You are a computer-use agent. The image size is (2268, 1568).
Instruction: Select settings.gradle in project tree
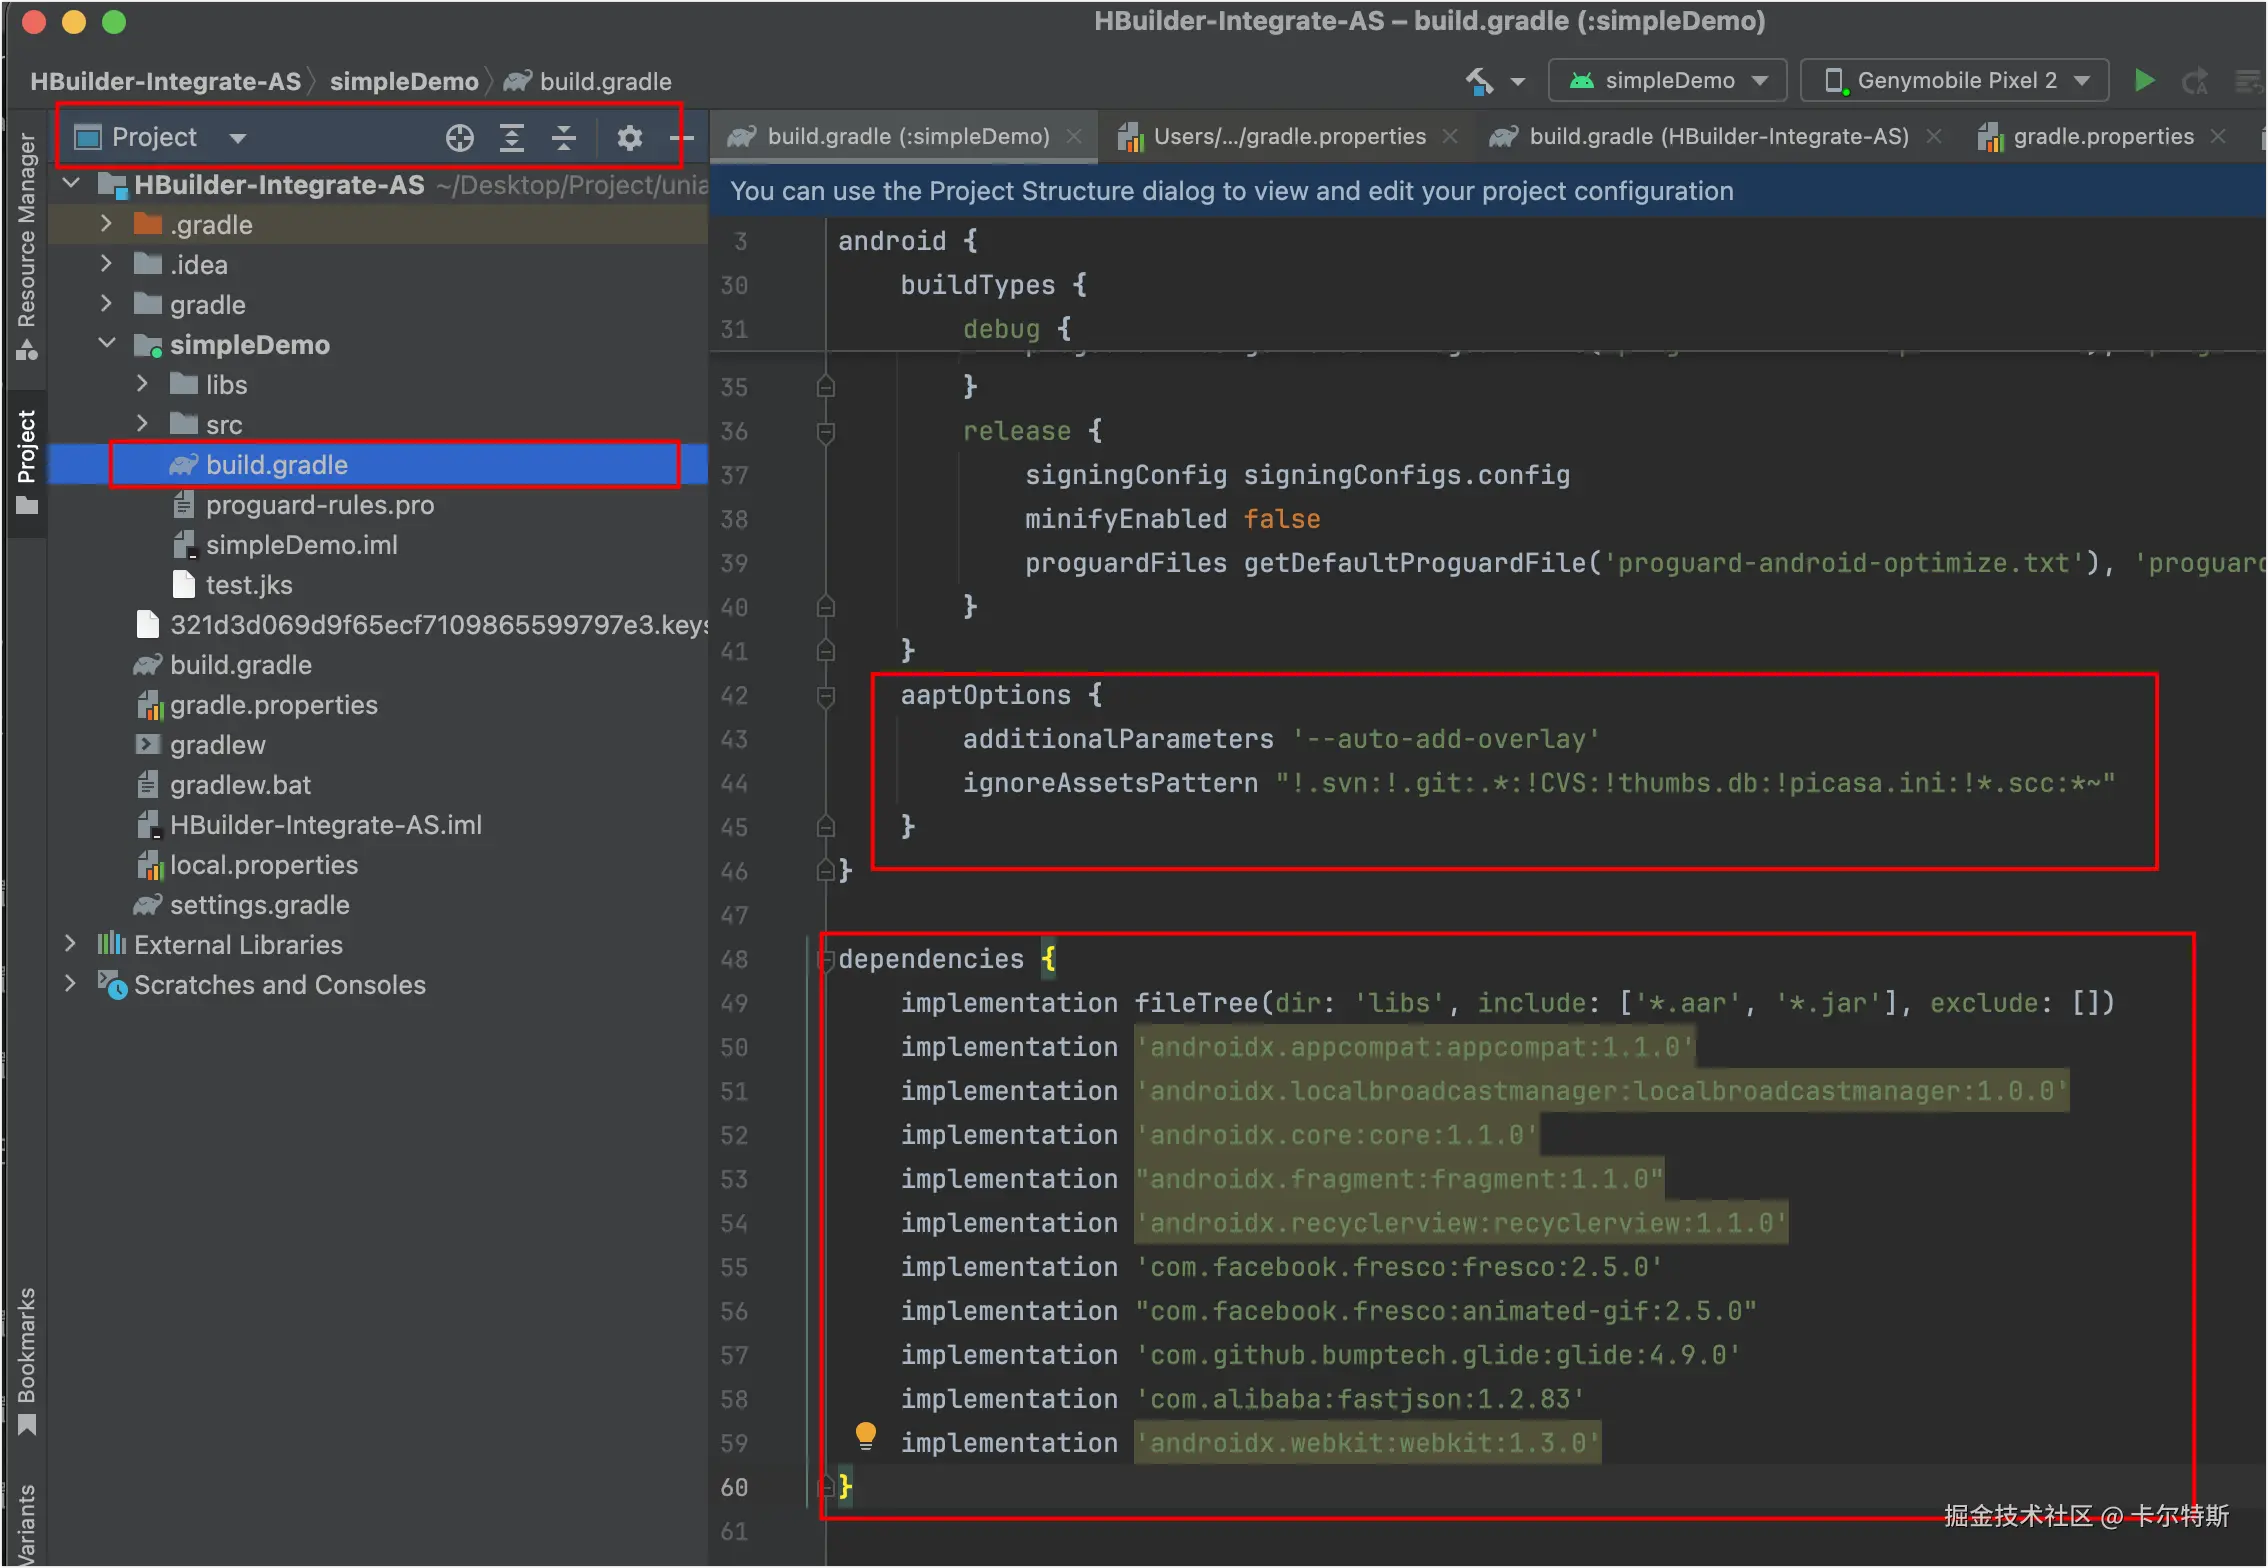[259, 905]
